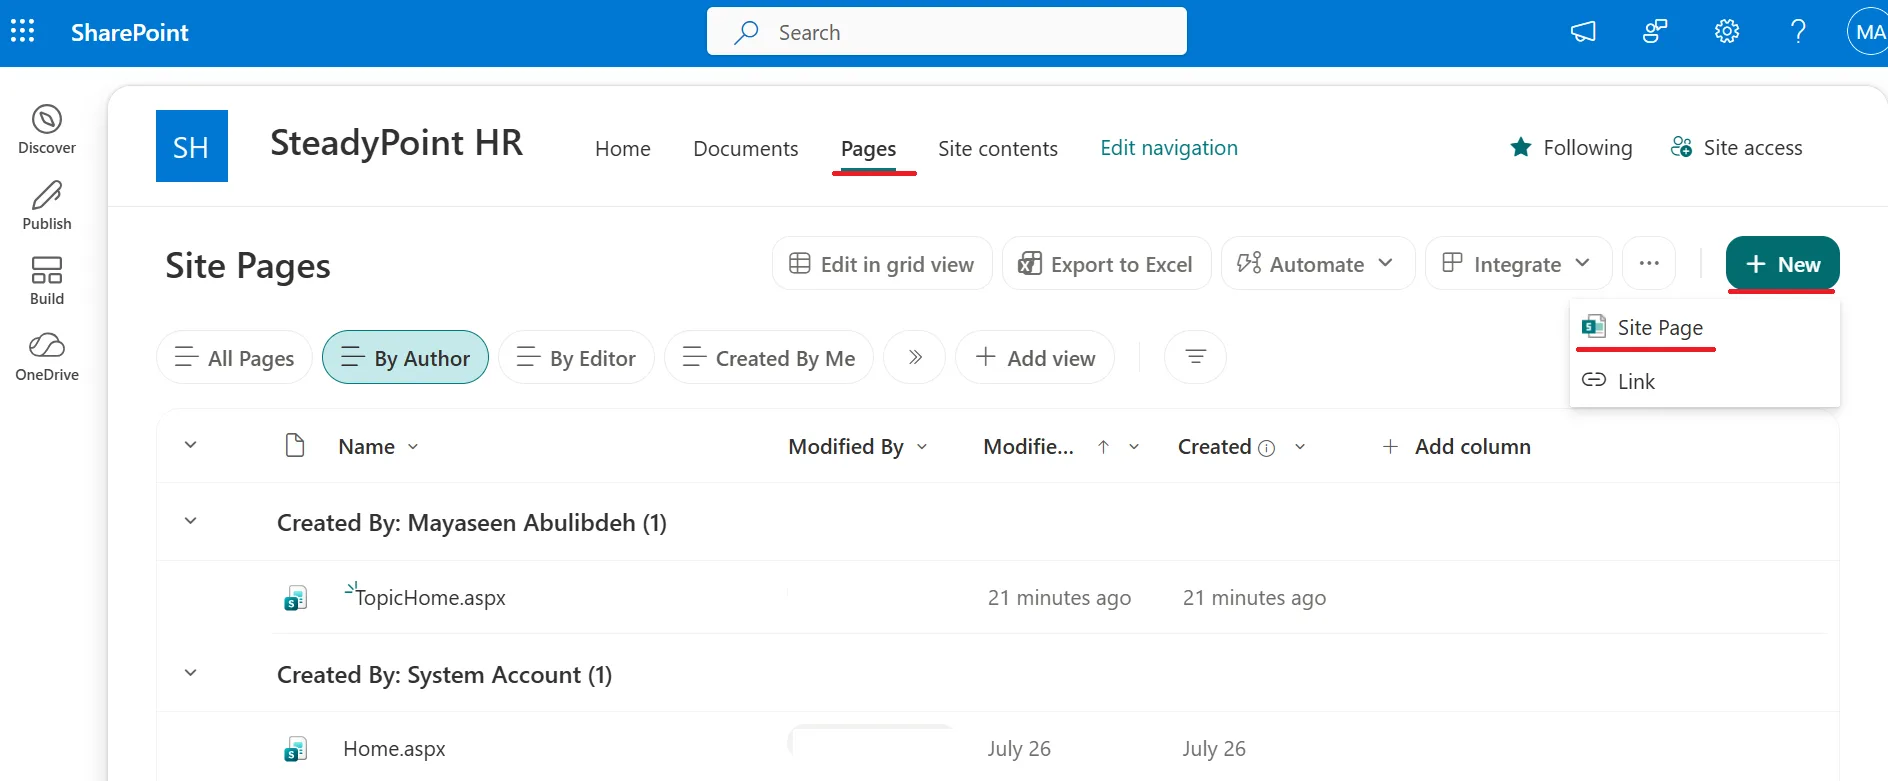
Task: Choose Link from New menu
Action: (1705, 381)
